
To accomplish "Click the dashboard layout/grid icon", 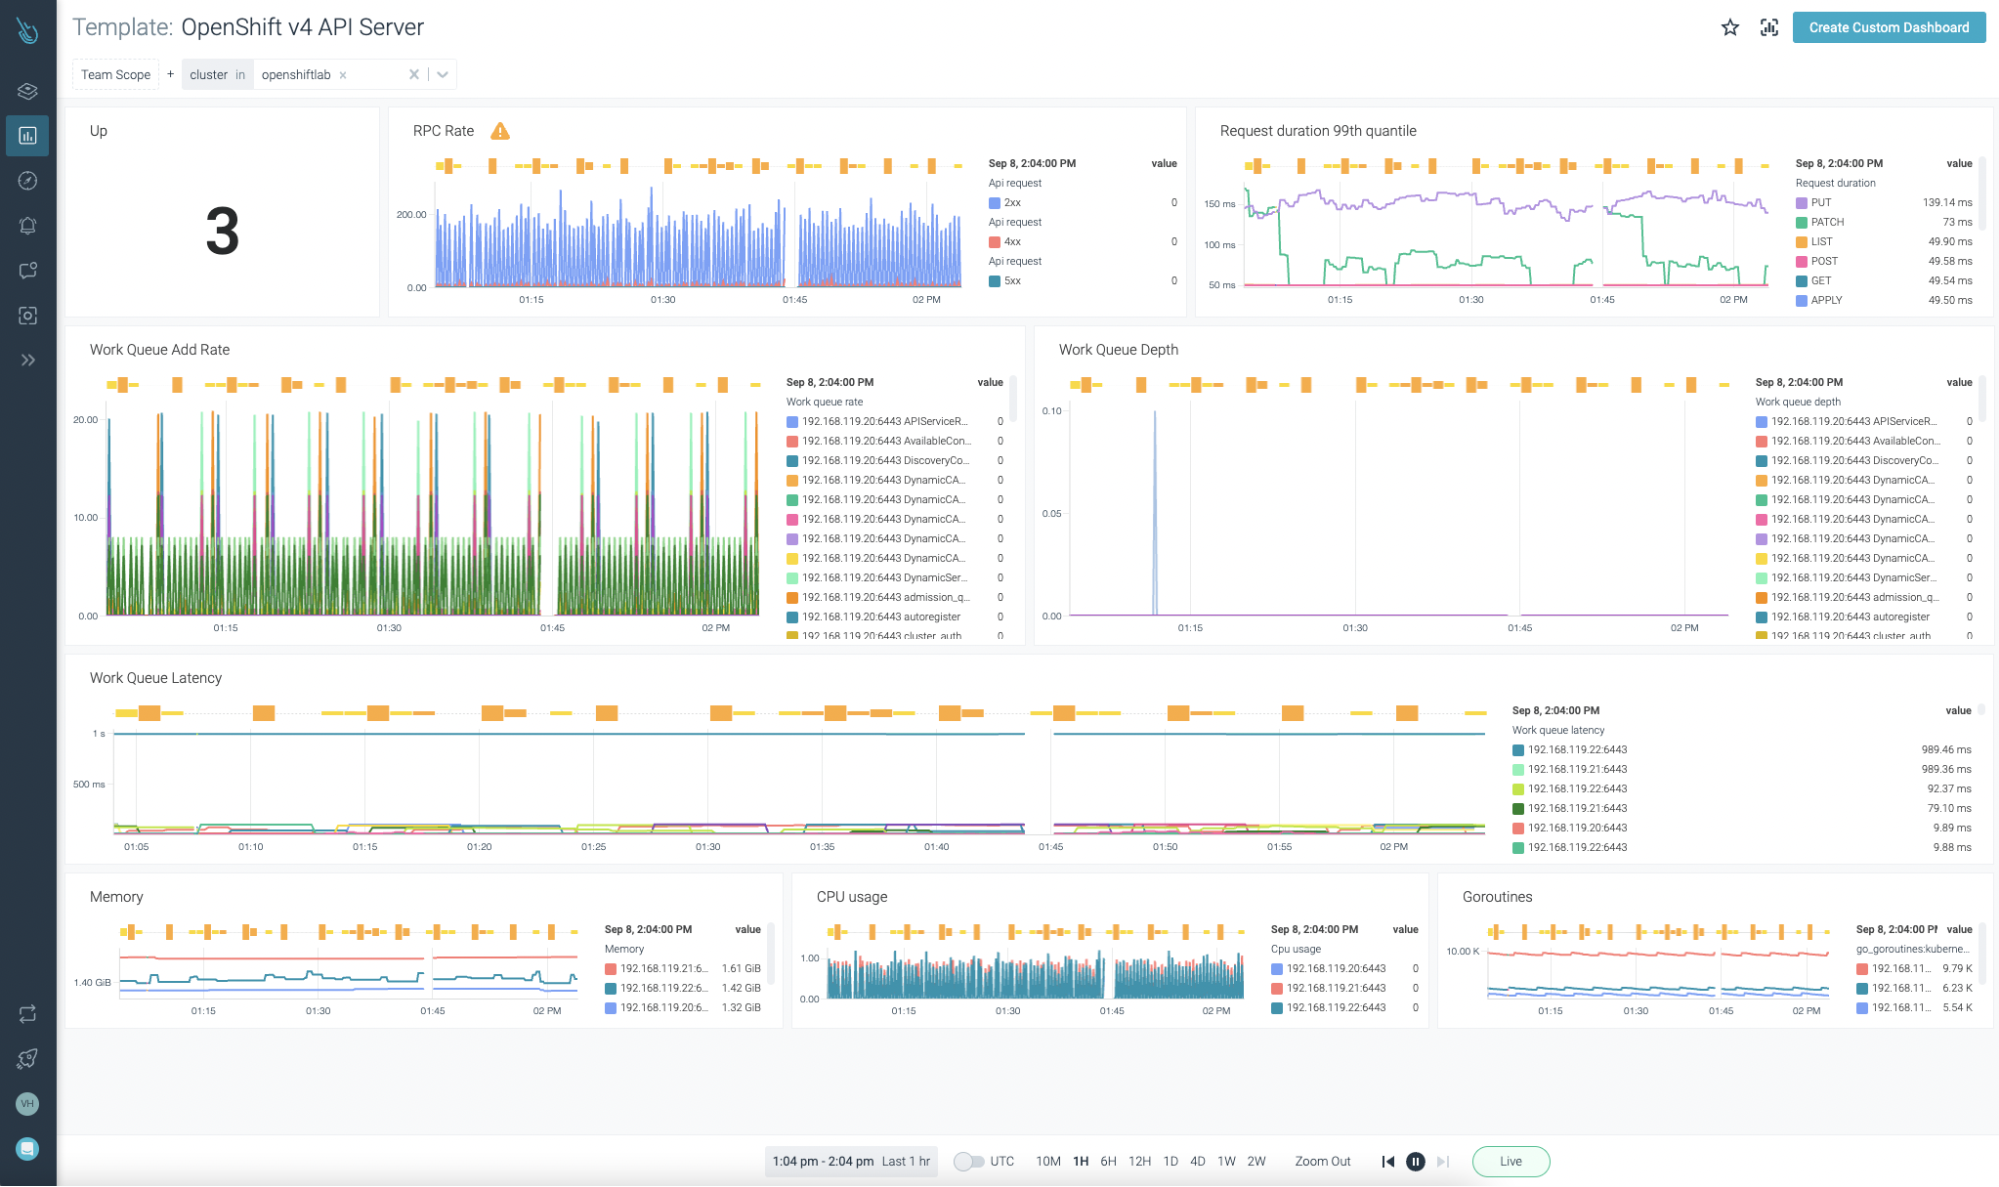I will click(1769, 27).
